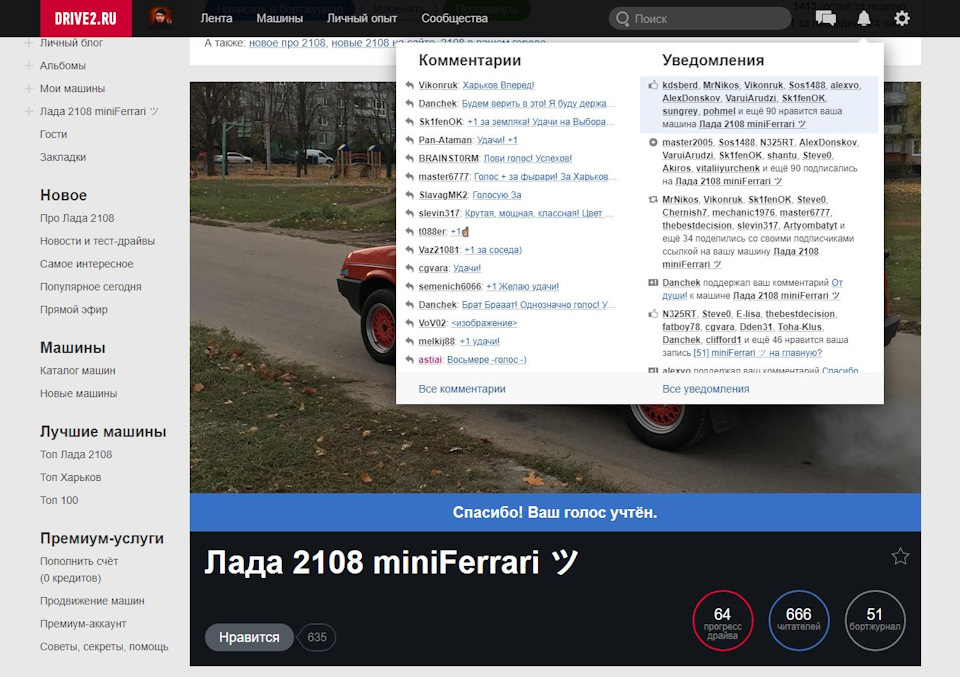Open Лента in top navigation
This screenshot has height=677, width=960.
216,18
